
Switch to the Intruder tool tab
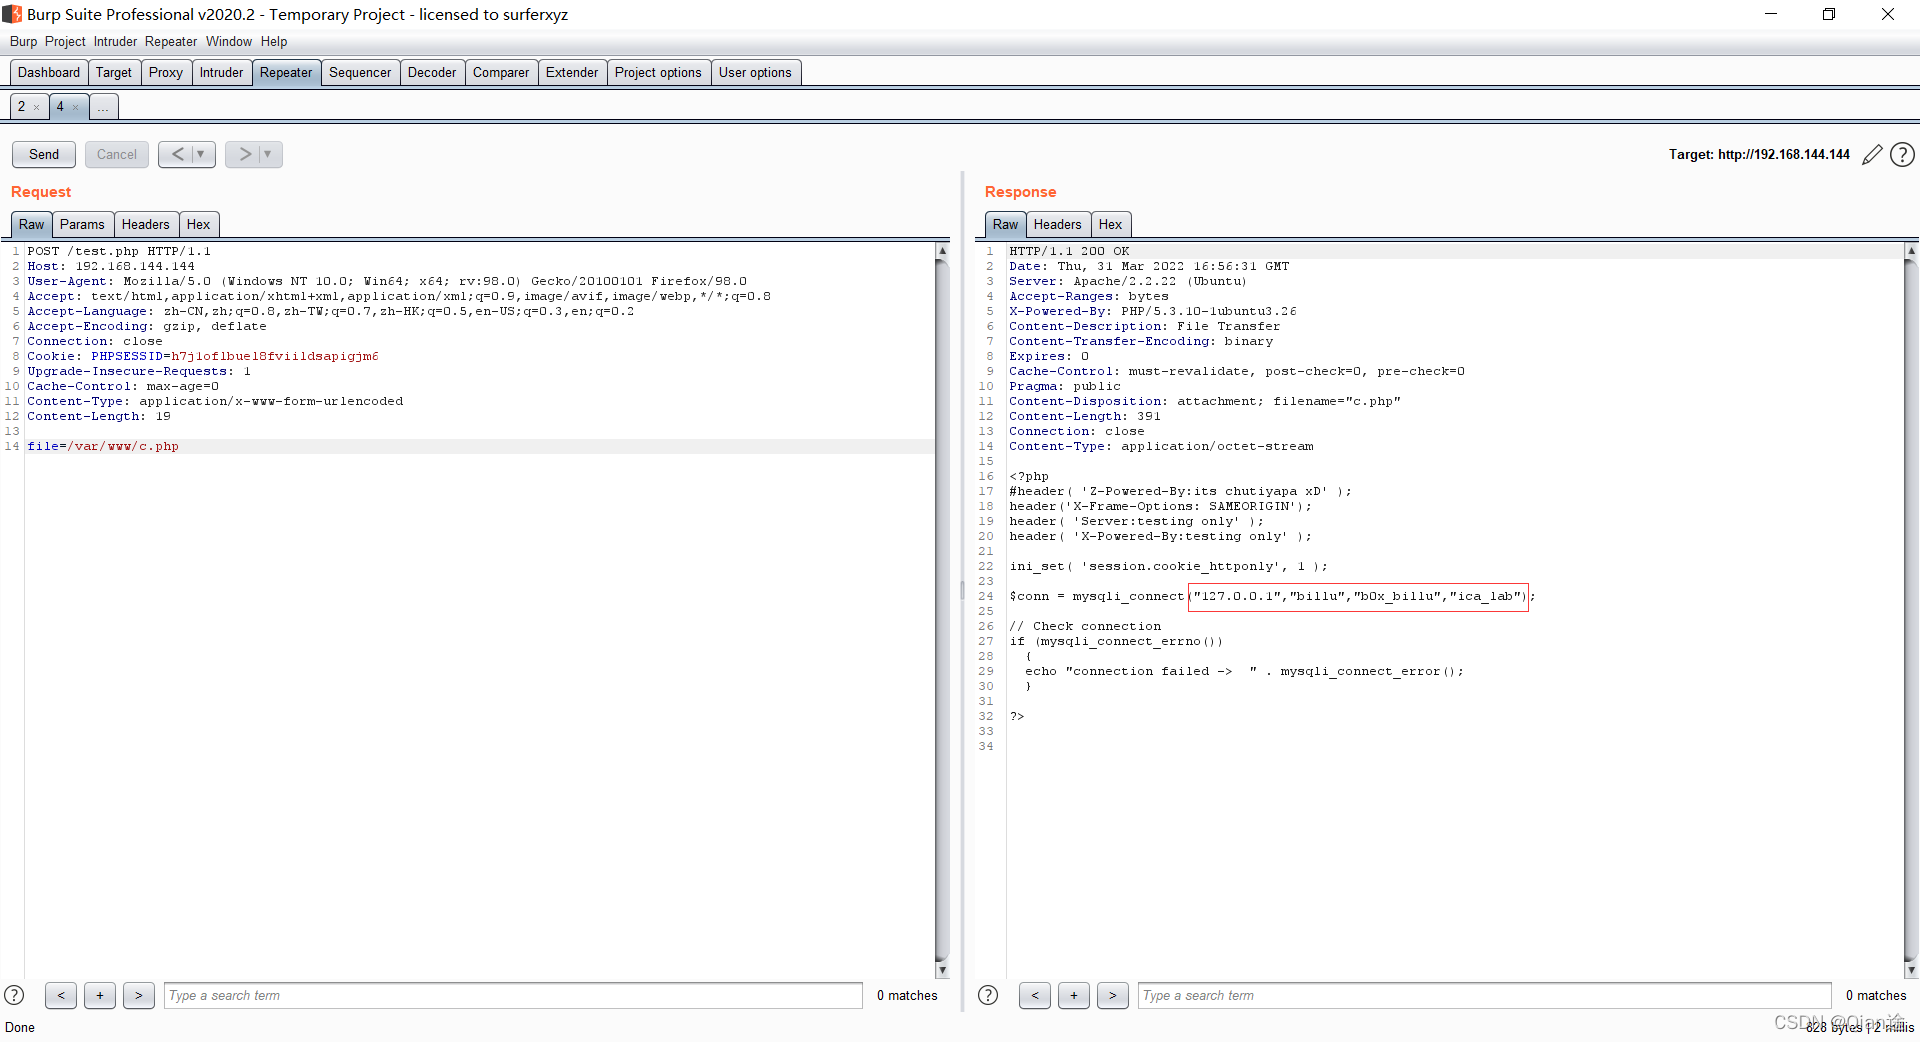[221, 72]
